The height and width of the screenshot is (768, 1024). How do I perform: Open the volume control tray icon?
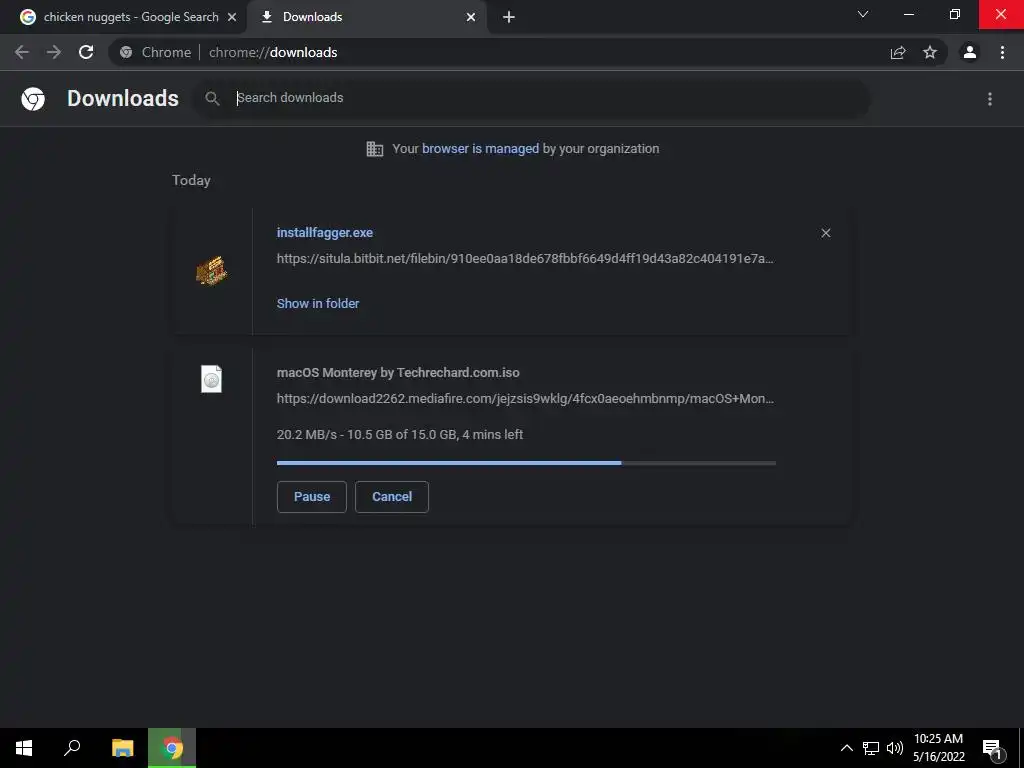coord(895,748)
